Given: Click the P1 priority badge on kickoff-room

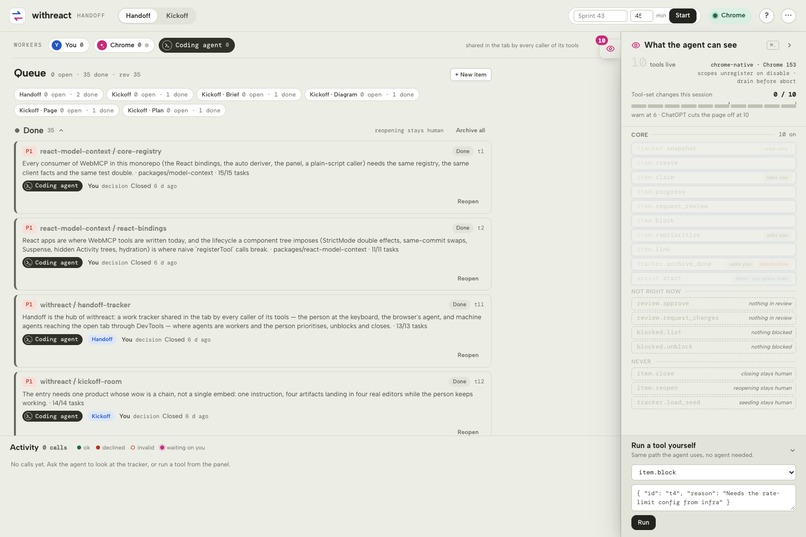Looking at the screenshot, I should pyautogui.click(x=29, y=381).
